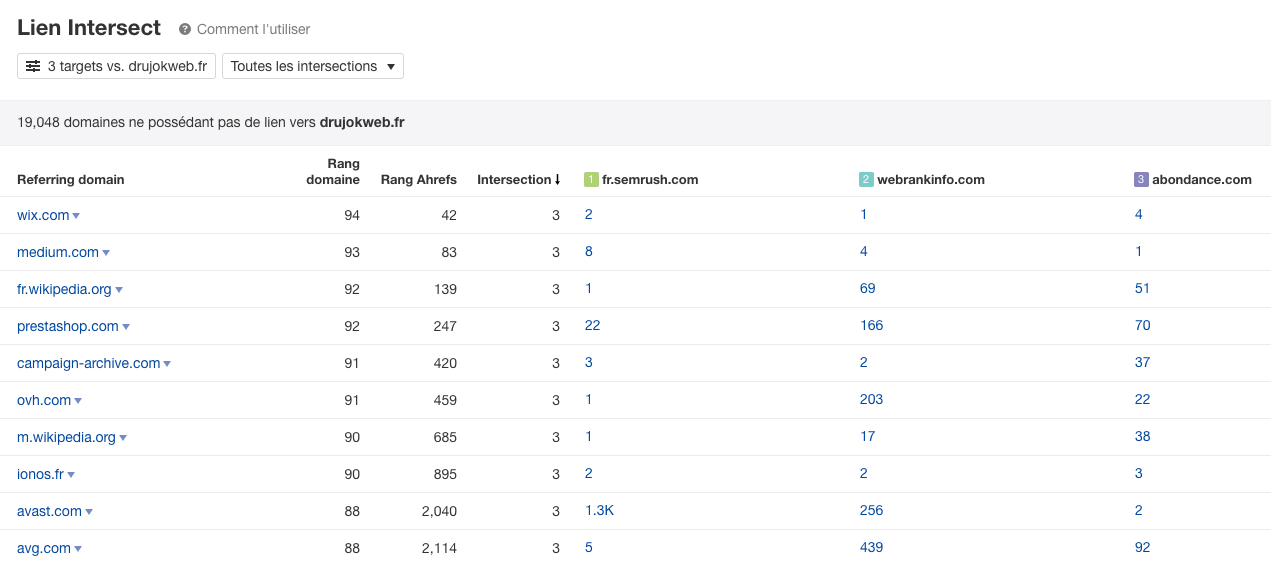
Task: Click Rang Ahrefs value 2,040 for avast.com
Action: click(x=439, y=511)
